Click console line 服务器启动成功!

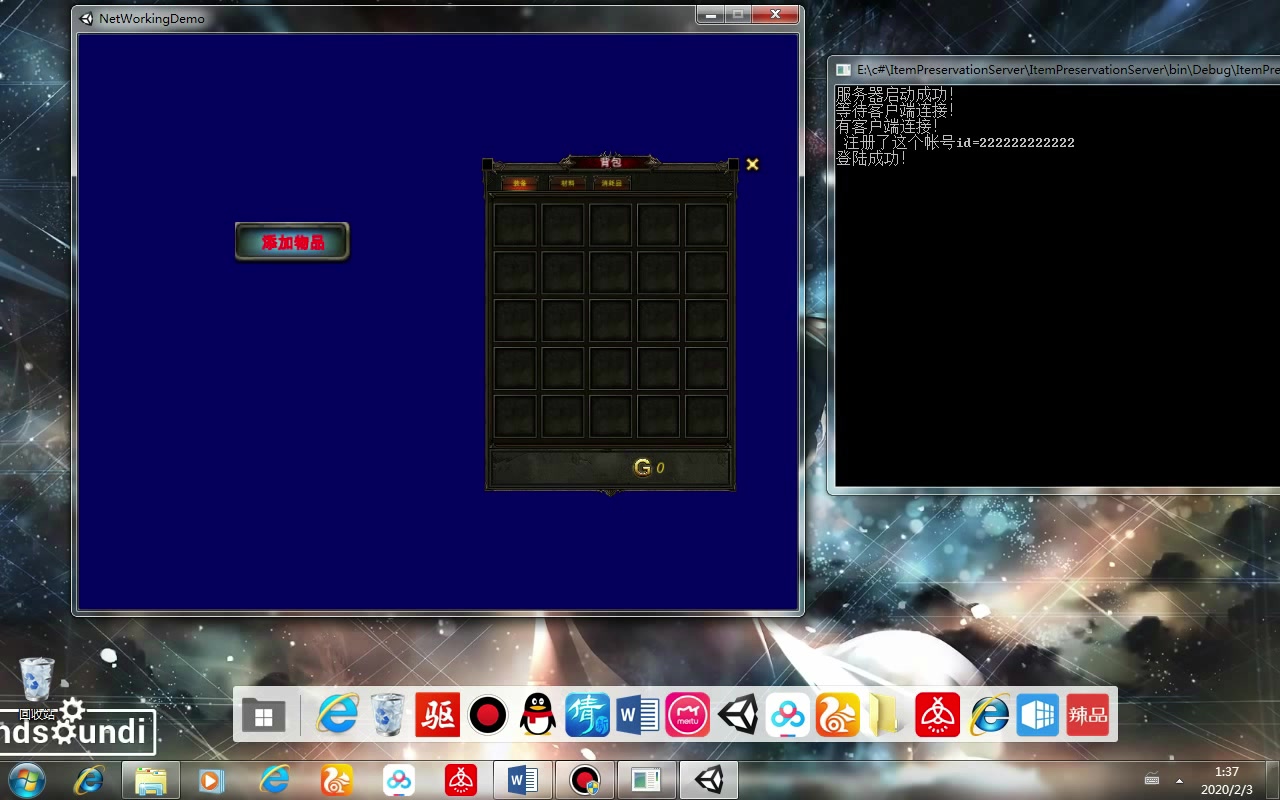(x=895, y=94)
